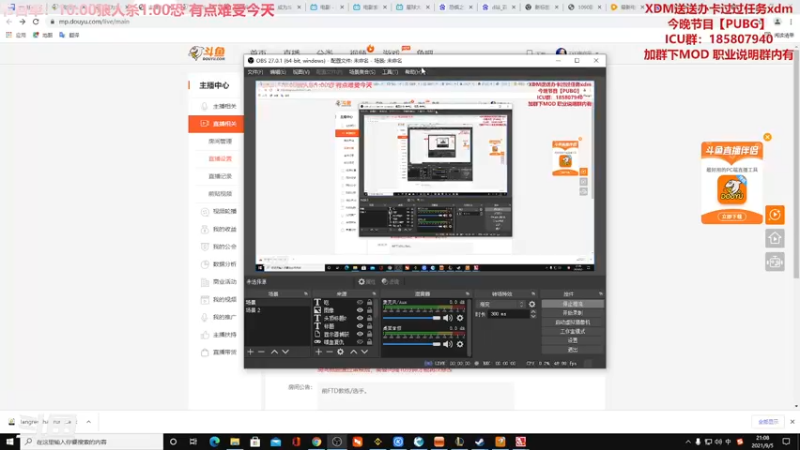Move selected source up with the chevron
Screen dimensions: 800x450
click(x=354, y=352)
